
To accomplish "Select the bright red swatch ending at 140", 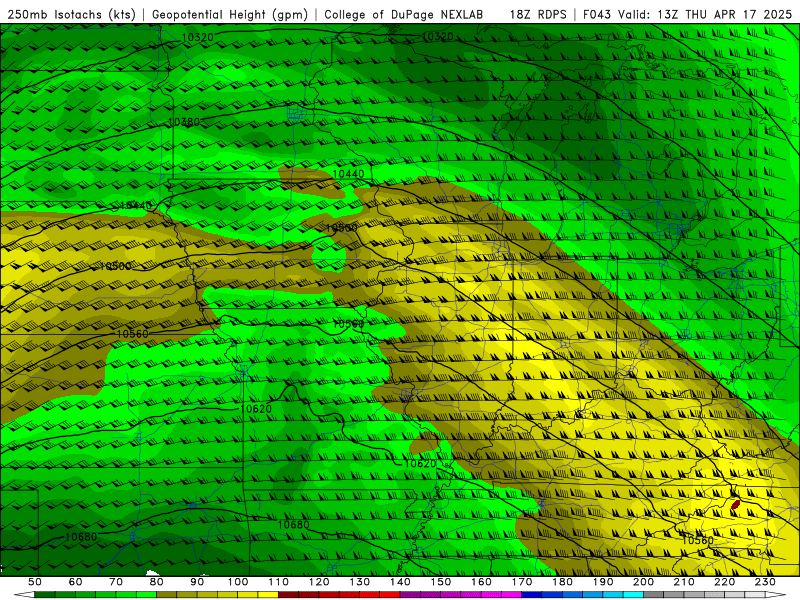I will (x=390, y=594).
